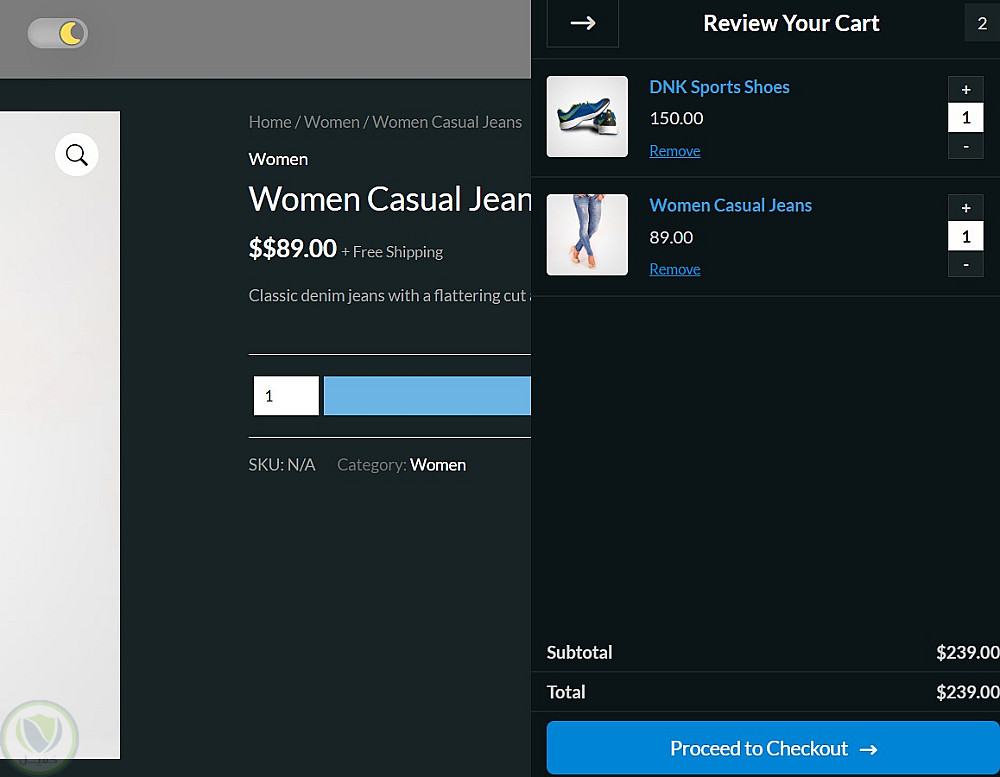Click the product quantity input field
Screen dimensions: 1000x777
(x=286, y=396)
